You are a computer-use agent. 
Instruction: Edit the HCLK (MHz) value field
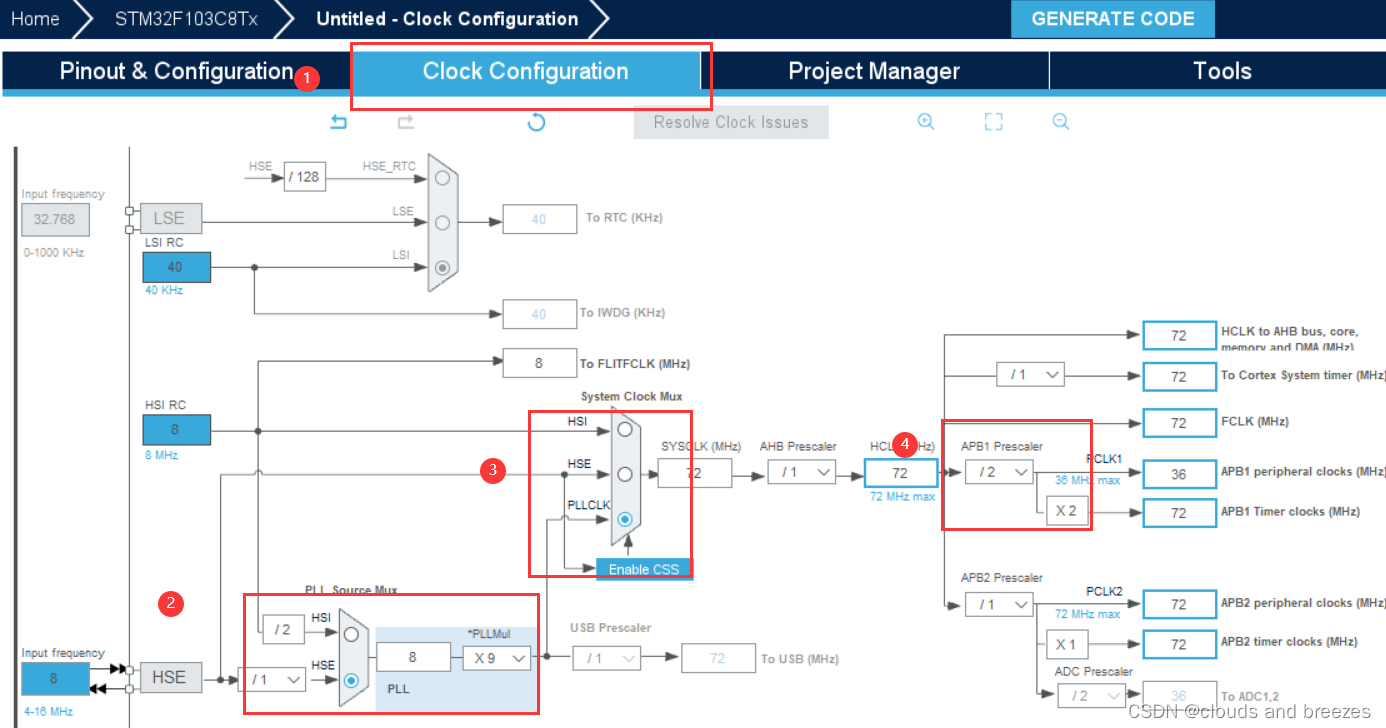click(x=901, y=473)
